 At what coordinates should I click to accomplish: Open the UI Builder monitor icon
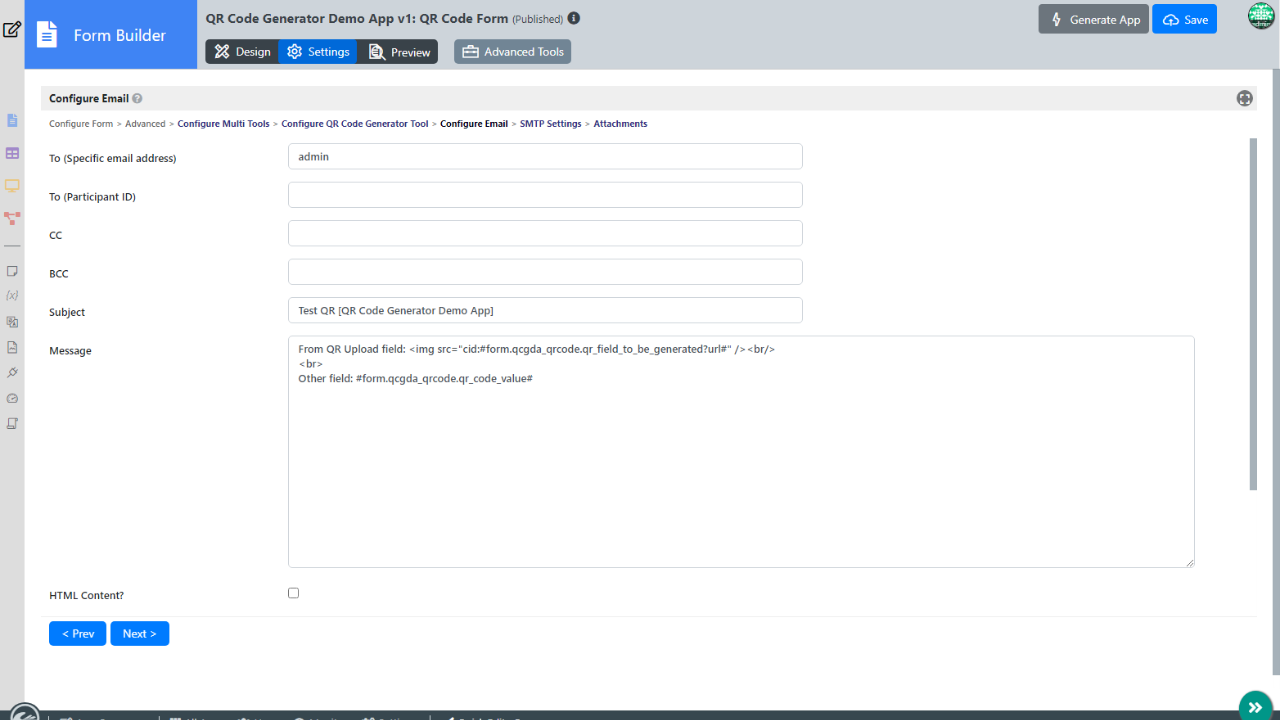[x=12, y=185]
